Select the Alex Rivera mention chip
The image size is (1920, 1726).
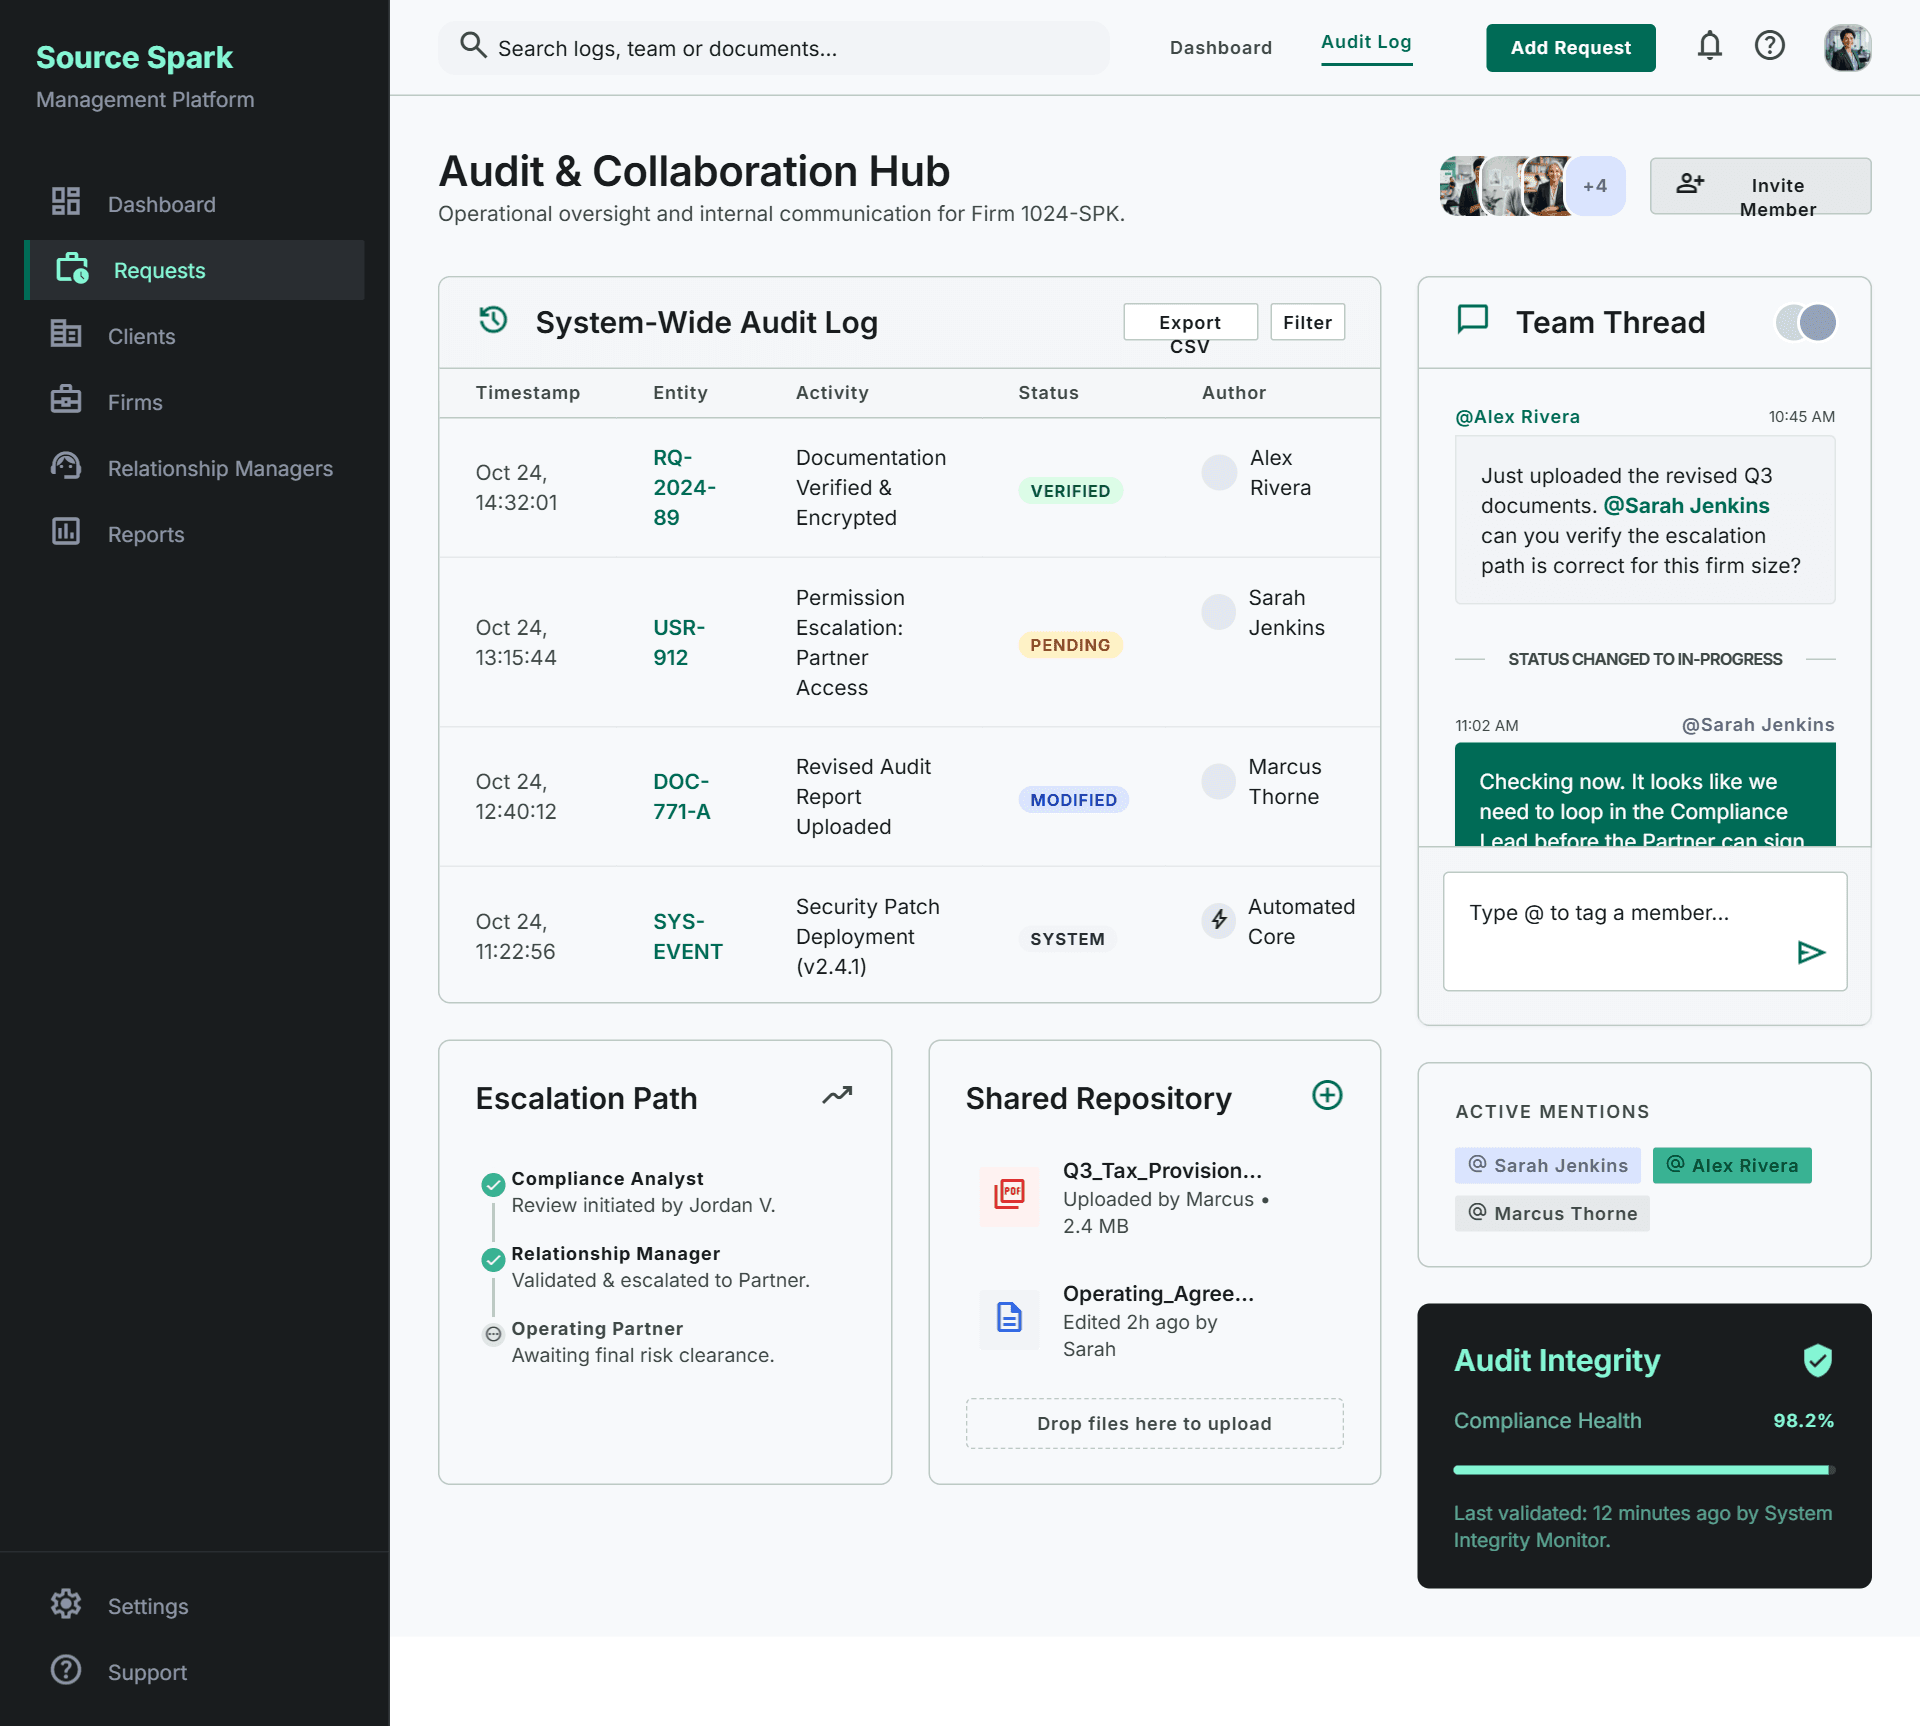1732,1165
